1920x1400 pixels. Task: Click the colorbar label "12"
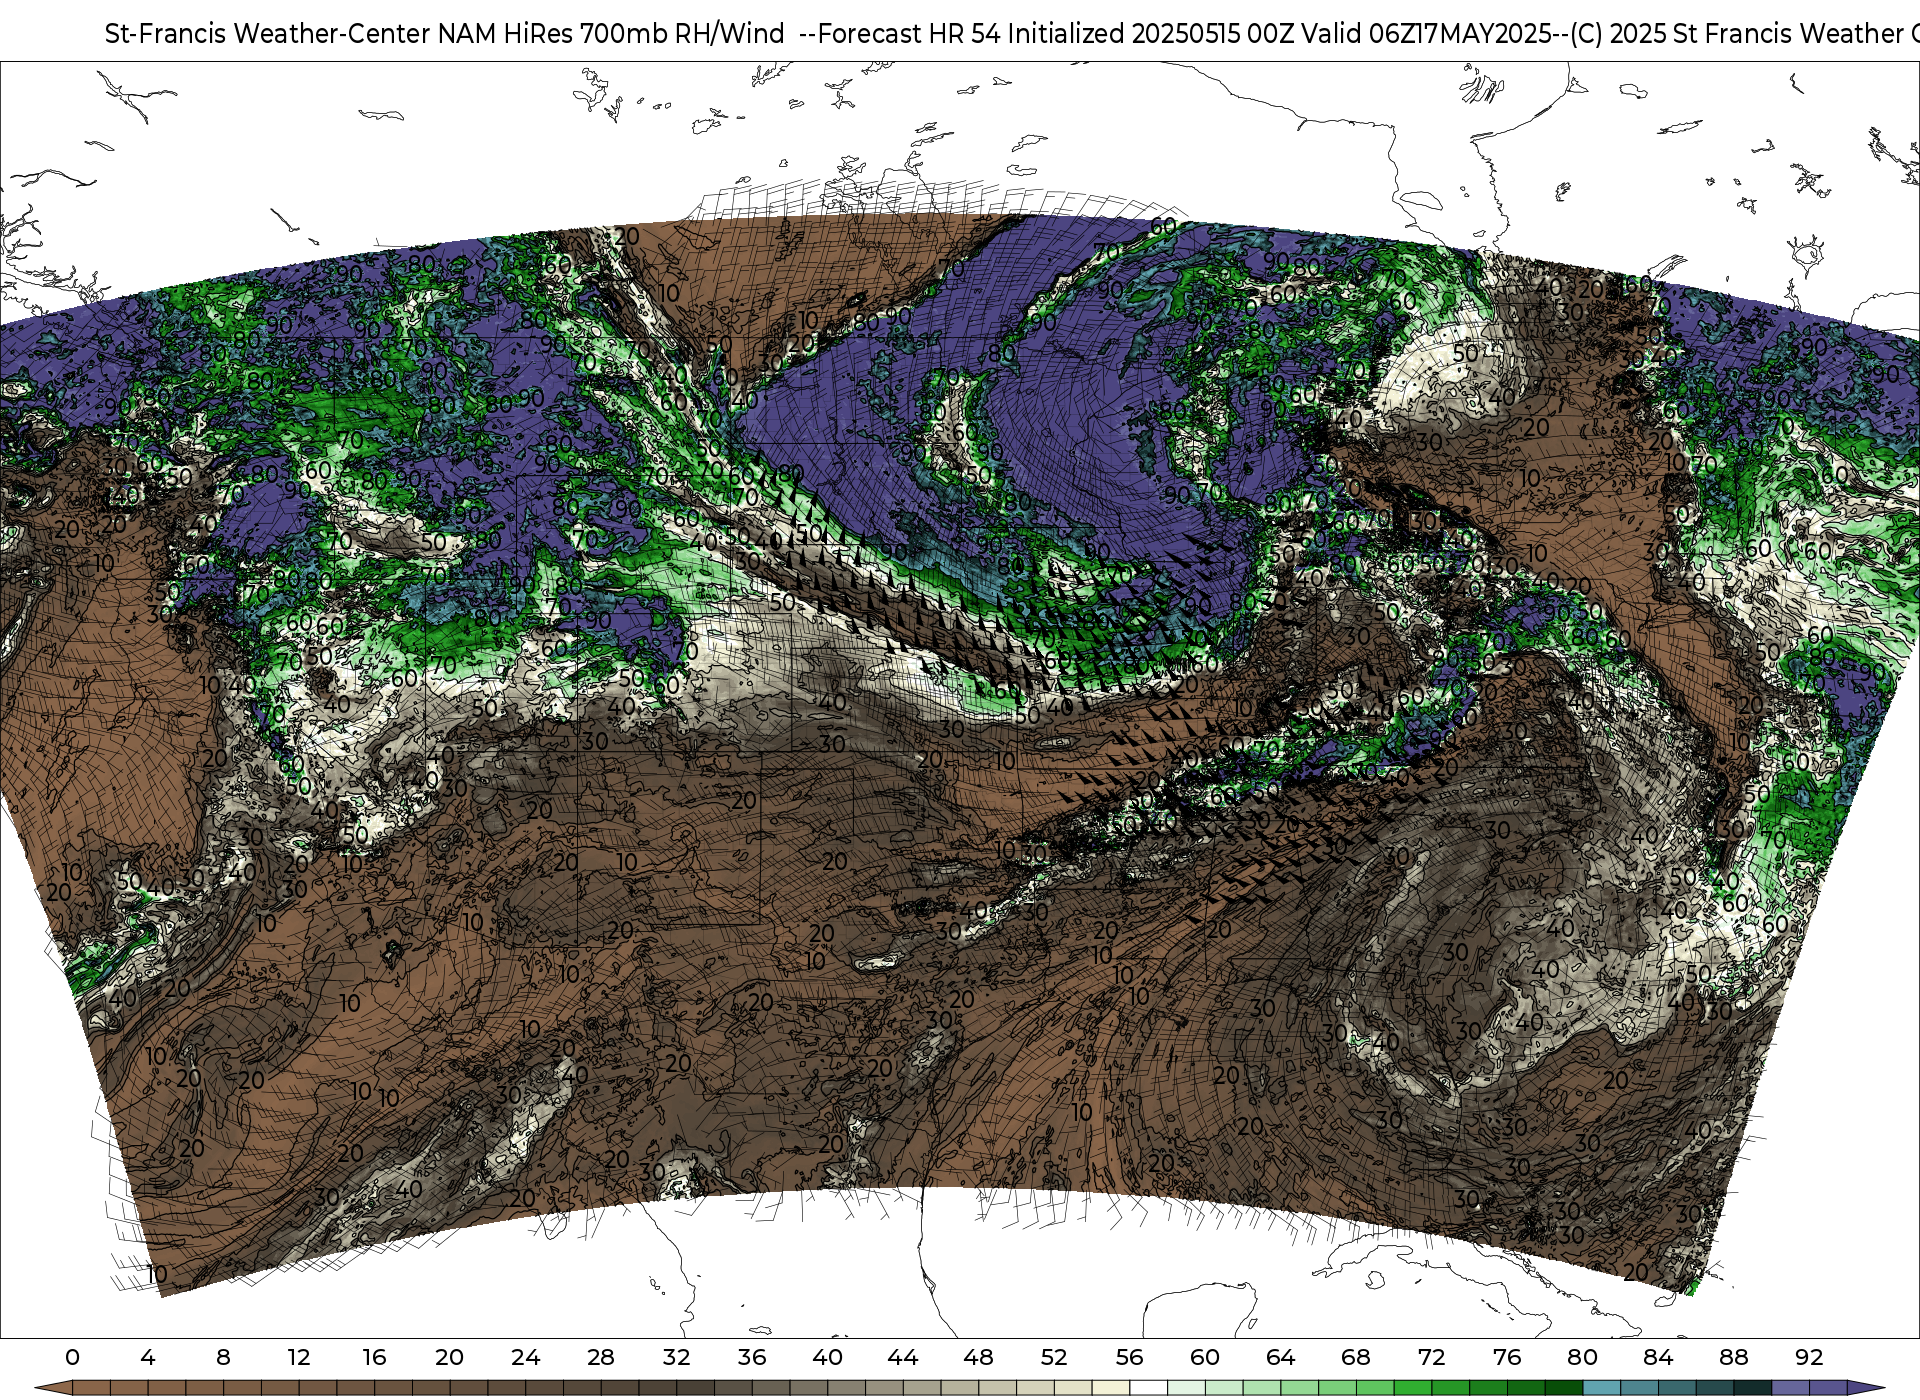coord(299,1357)
